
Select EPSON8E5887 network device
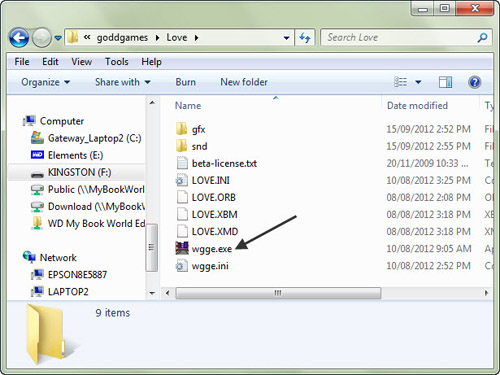click(69, 274)
